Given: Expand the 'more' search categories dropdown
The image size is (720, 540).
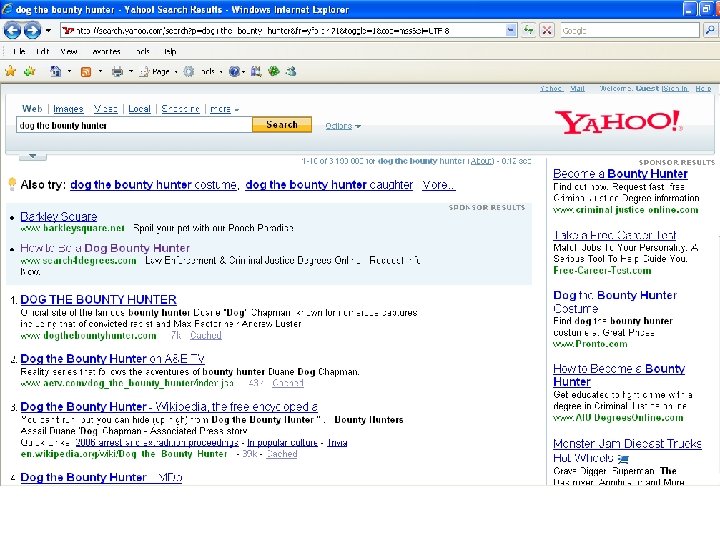Looking at the screenshot, I should [225, 109].
